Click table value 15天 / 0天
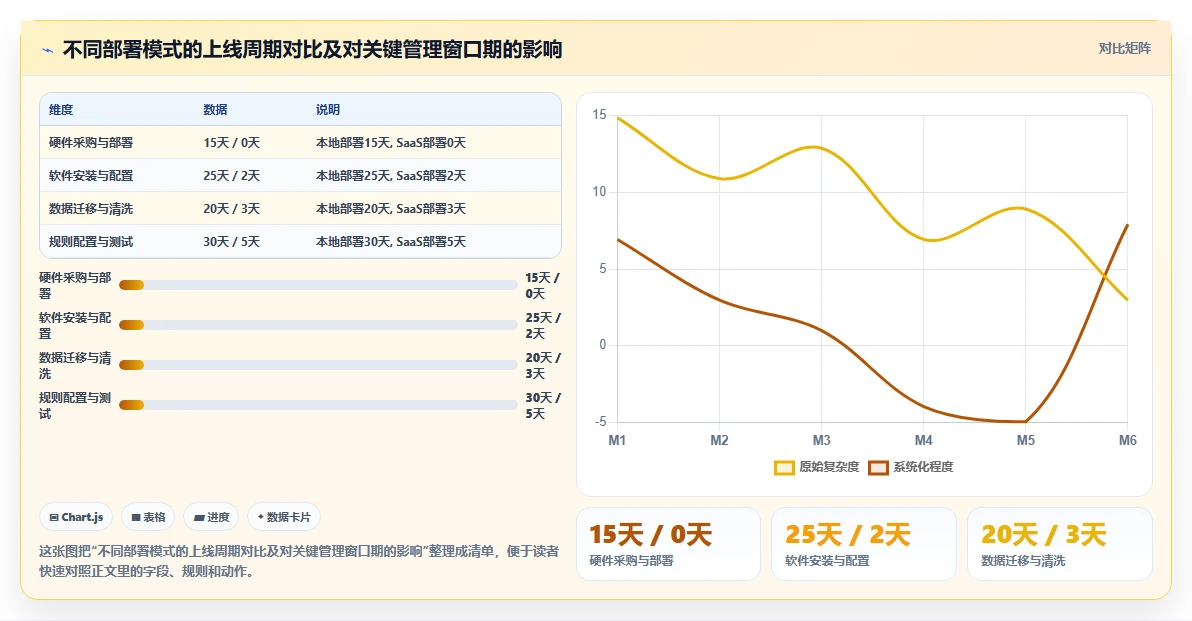 pyautogui.click(x=232, y=143)
